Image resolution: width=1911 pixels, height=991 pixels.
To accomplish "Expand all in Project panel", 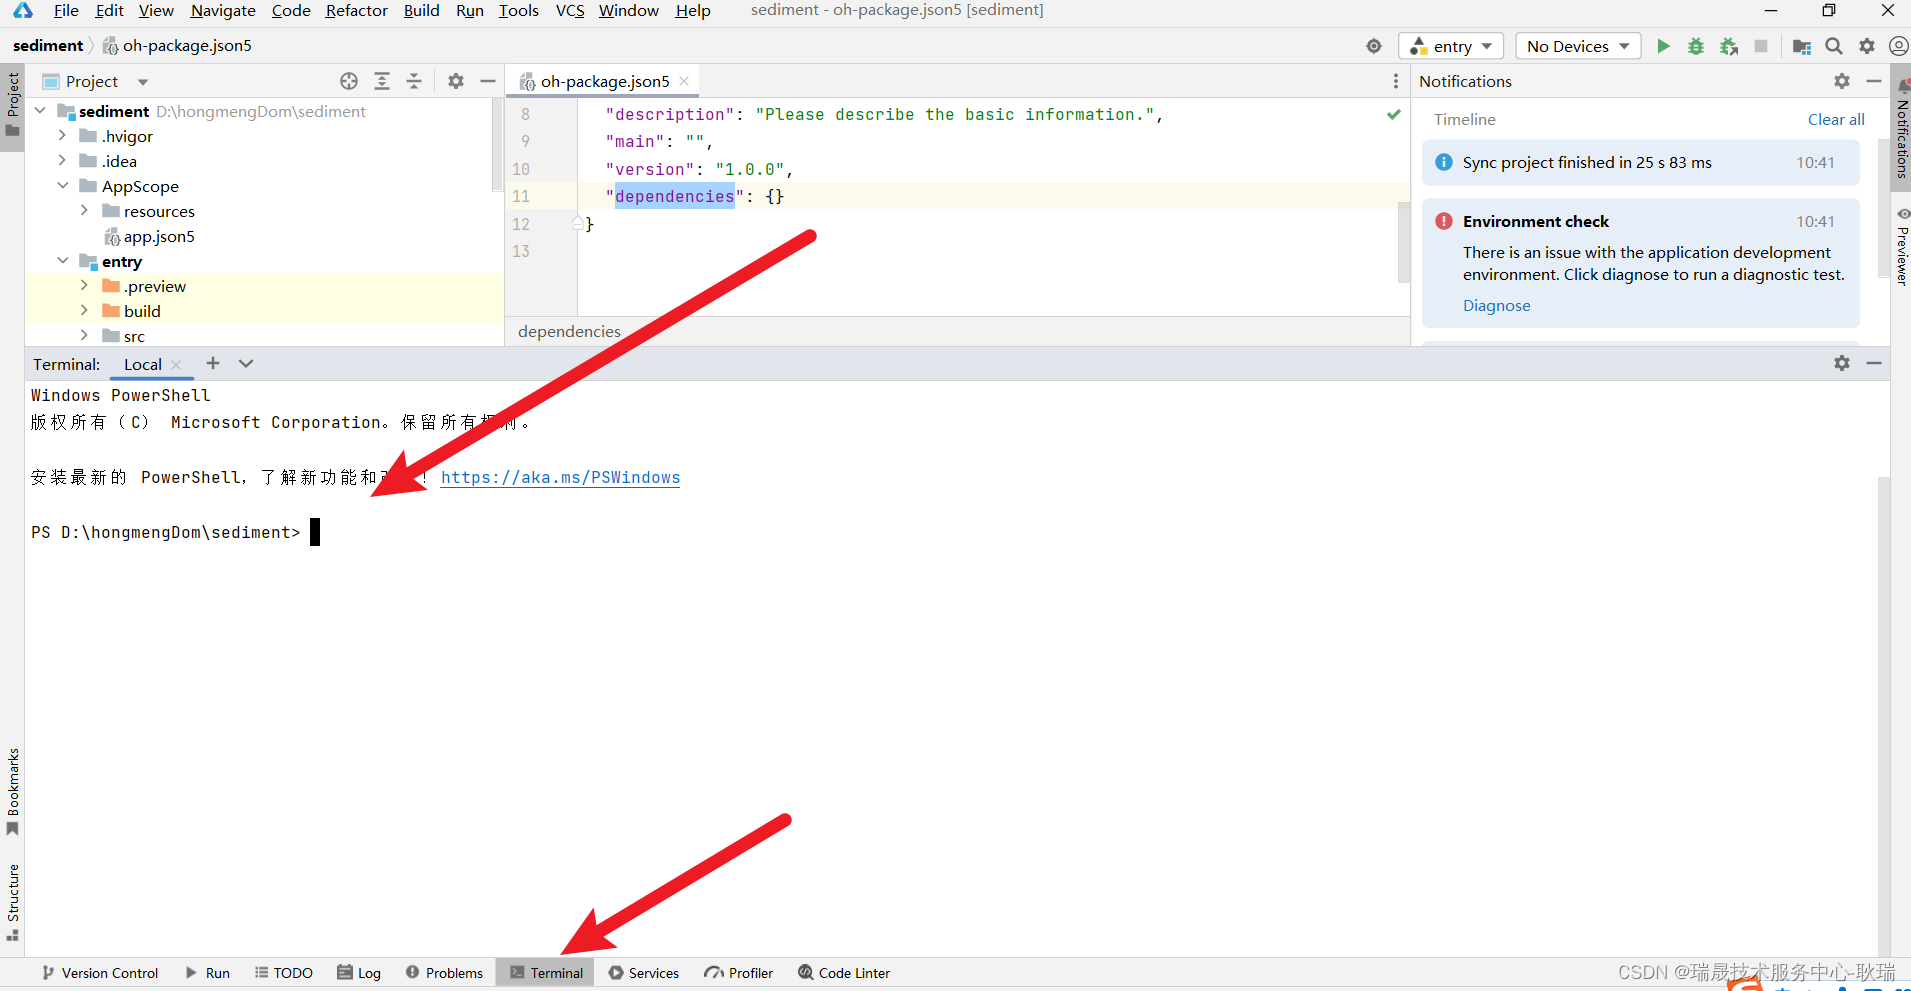I will pos(382,81).
